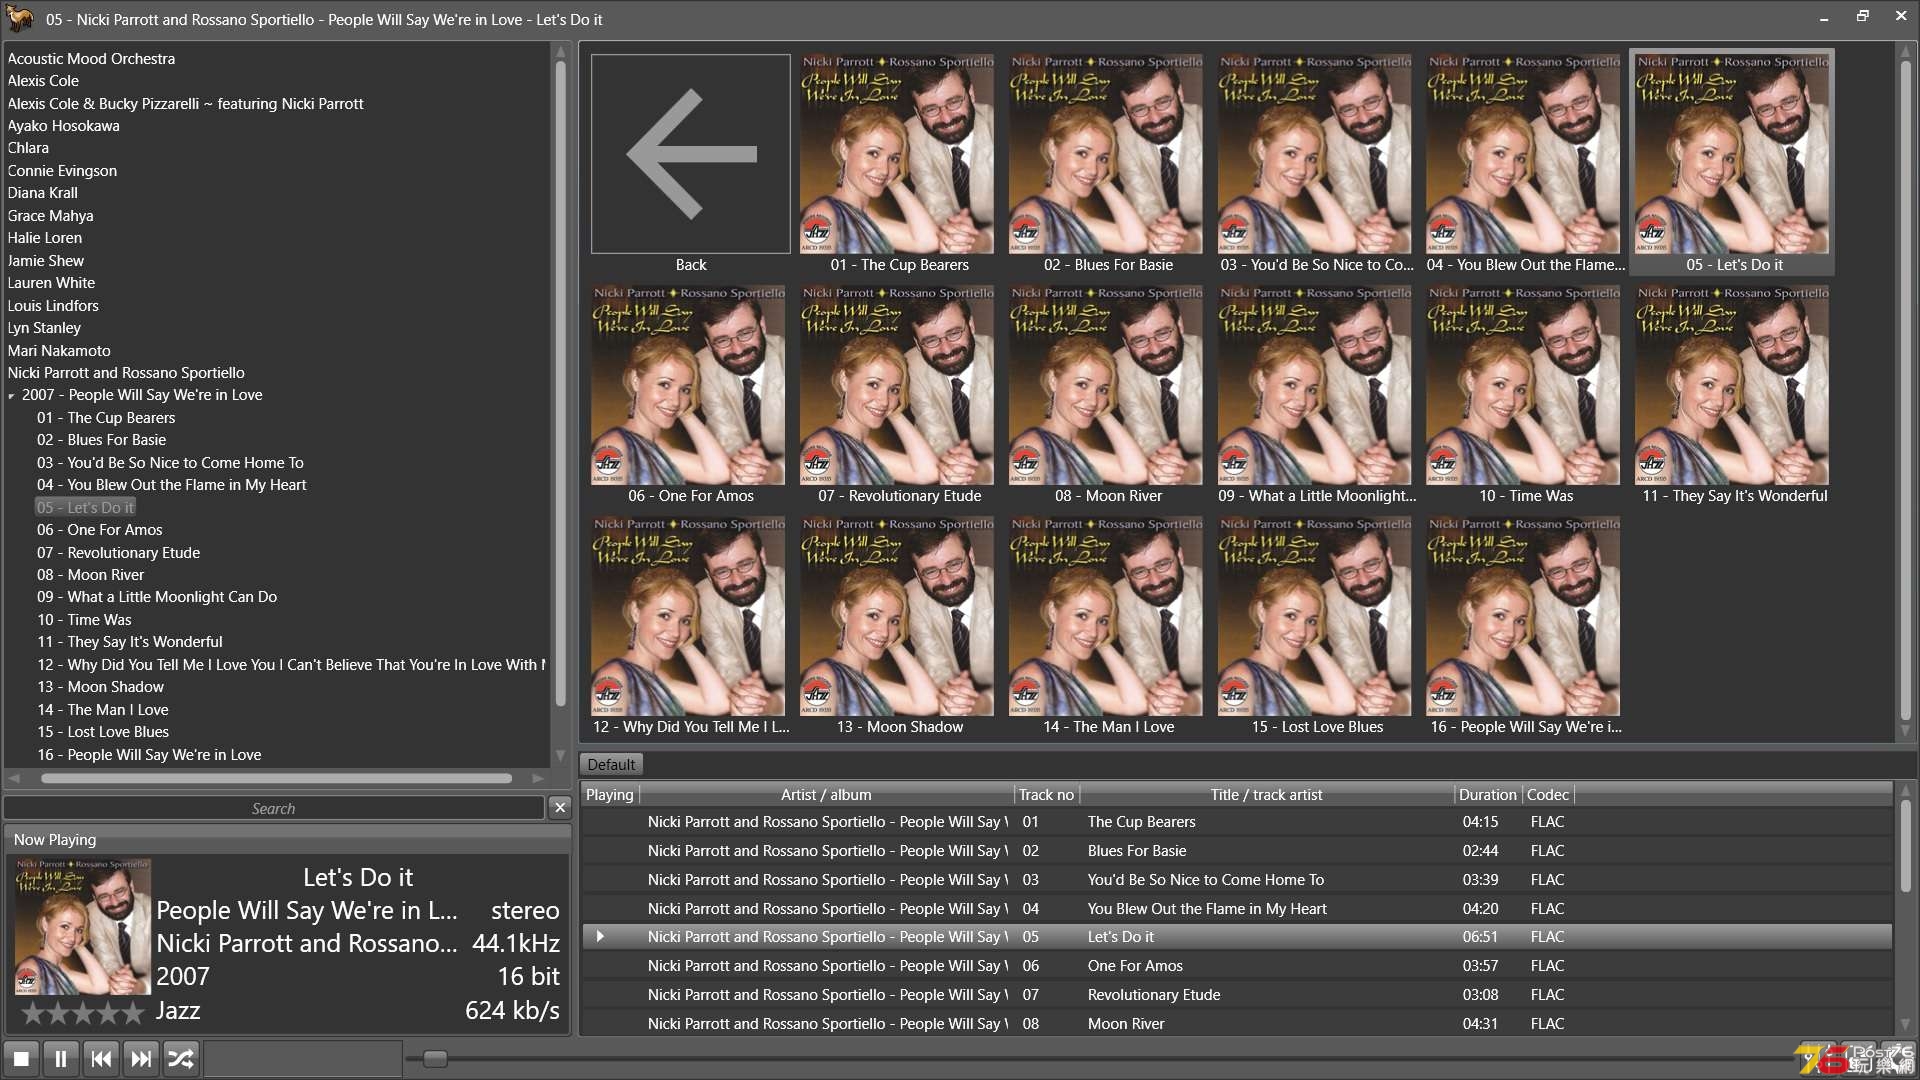Viewport: 1920px width, 1080px height.
Task: Click the foobar2000 app icon in title bar
Action: (x=19, y=18)
